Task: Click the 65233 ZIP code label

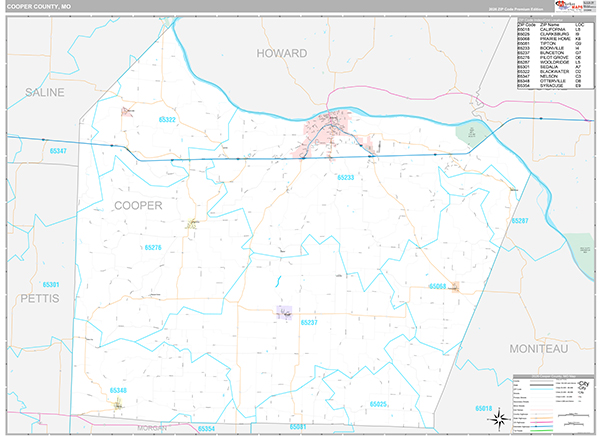Action: pyautogui.click(x=346, y=177)
